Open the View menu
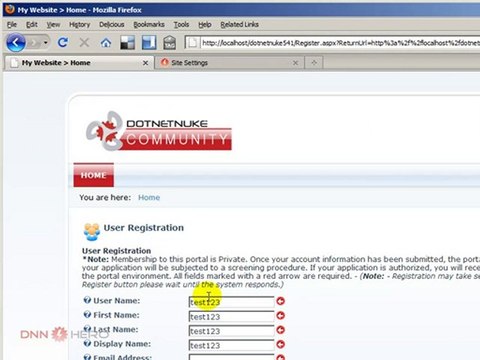The height and width of the screenshot is (360, 480). [x=53, y=25]
